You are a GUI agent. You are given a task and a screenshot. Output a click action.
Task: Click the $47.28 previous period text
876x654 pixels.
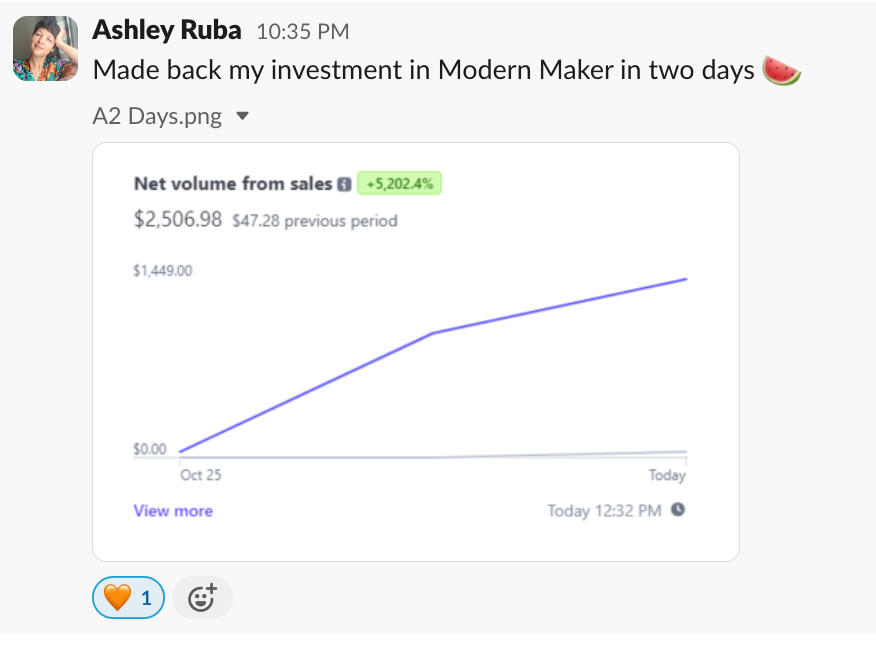point(315,221)
